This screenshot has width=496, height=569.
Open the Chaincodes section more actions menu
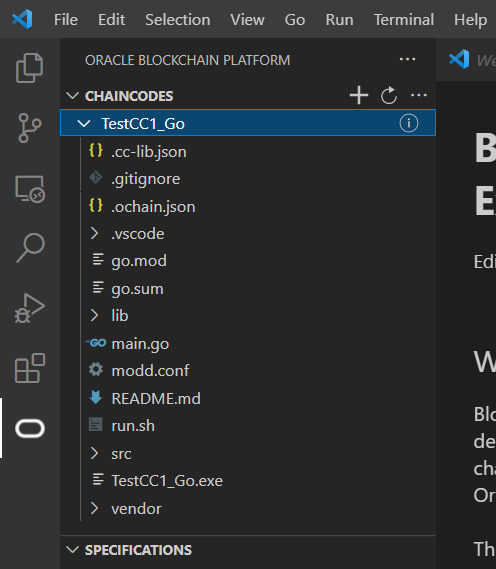click(x=419, y=95)
